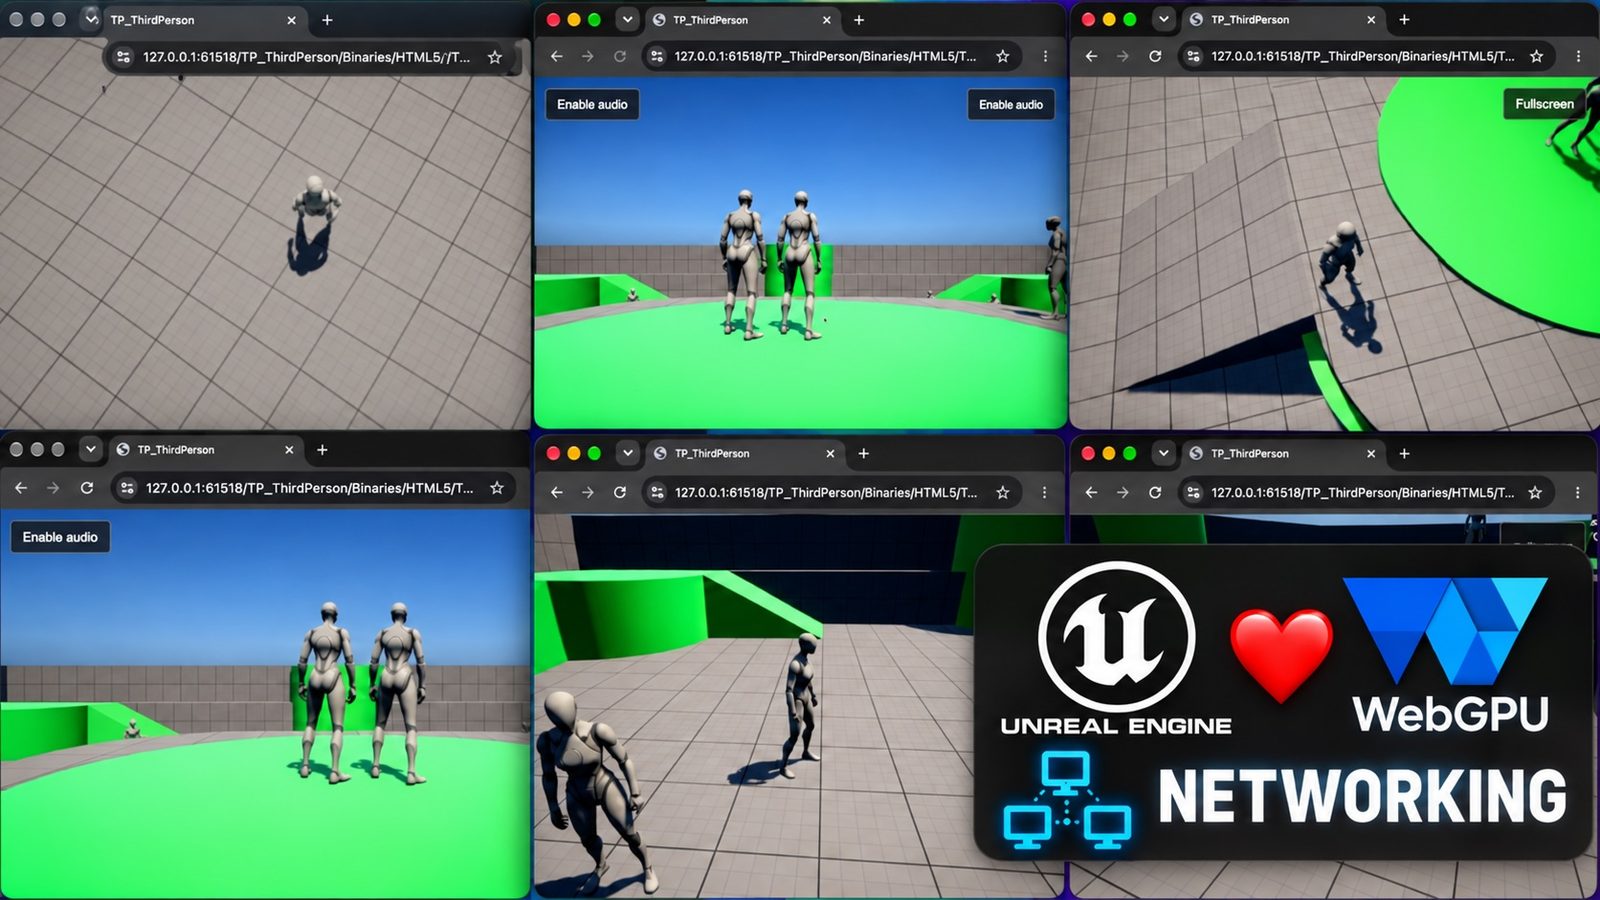The height and width of the screenshot is (900, 1600).
Task: Reload the page in top-middle window
Action: [620, 56]
